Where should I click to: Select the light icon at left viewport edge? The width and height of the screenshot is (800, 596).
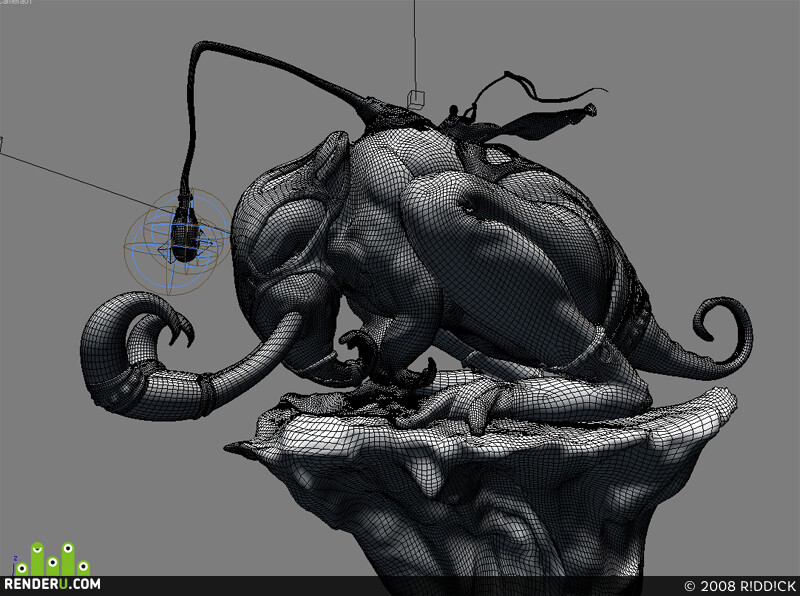click(1, 144)
